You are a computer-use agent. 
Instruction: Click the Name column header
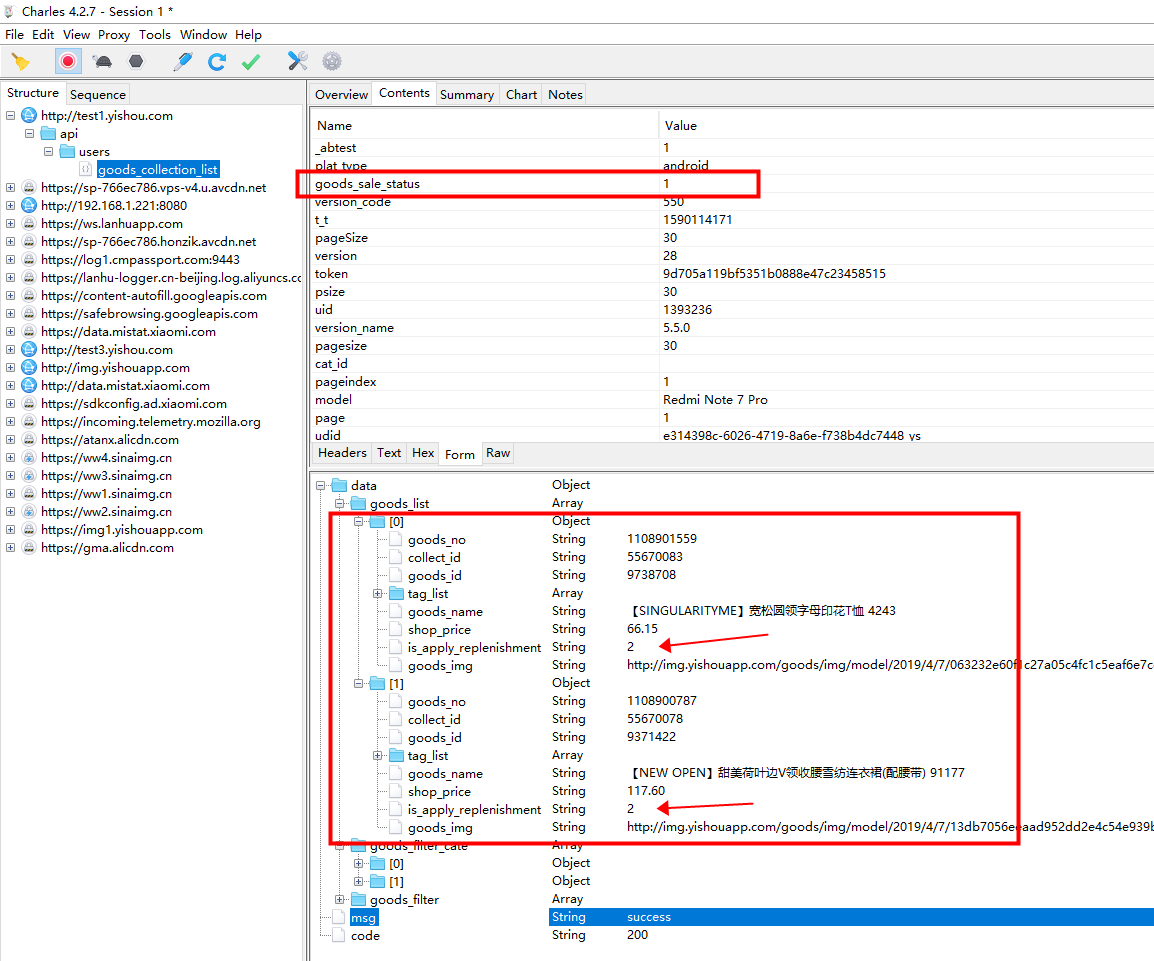484,126
